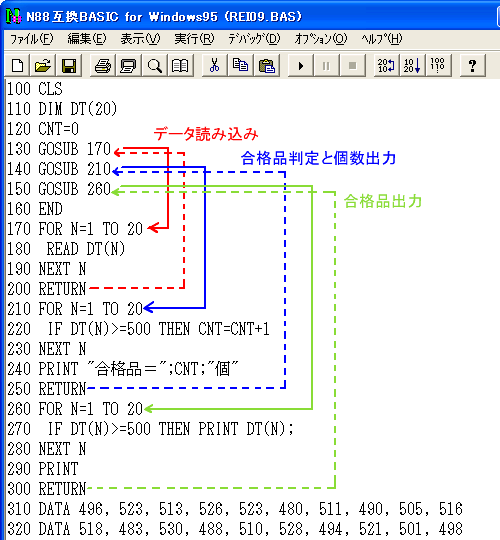Image resolution: width=500 pixels, height=540 pixels.
Task: Click the window title 'N88互換BASIC for Windows95'
Action: coord(122,17)
